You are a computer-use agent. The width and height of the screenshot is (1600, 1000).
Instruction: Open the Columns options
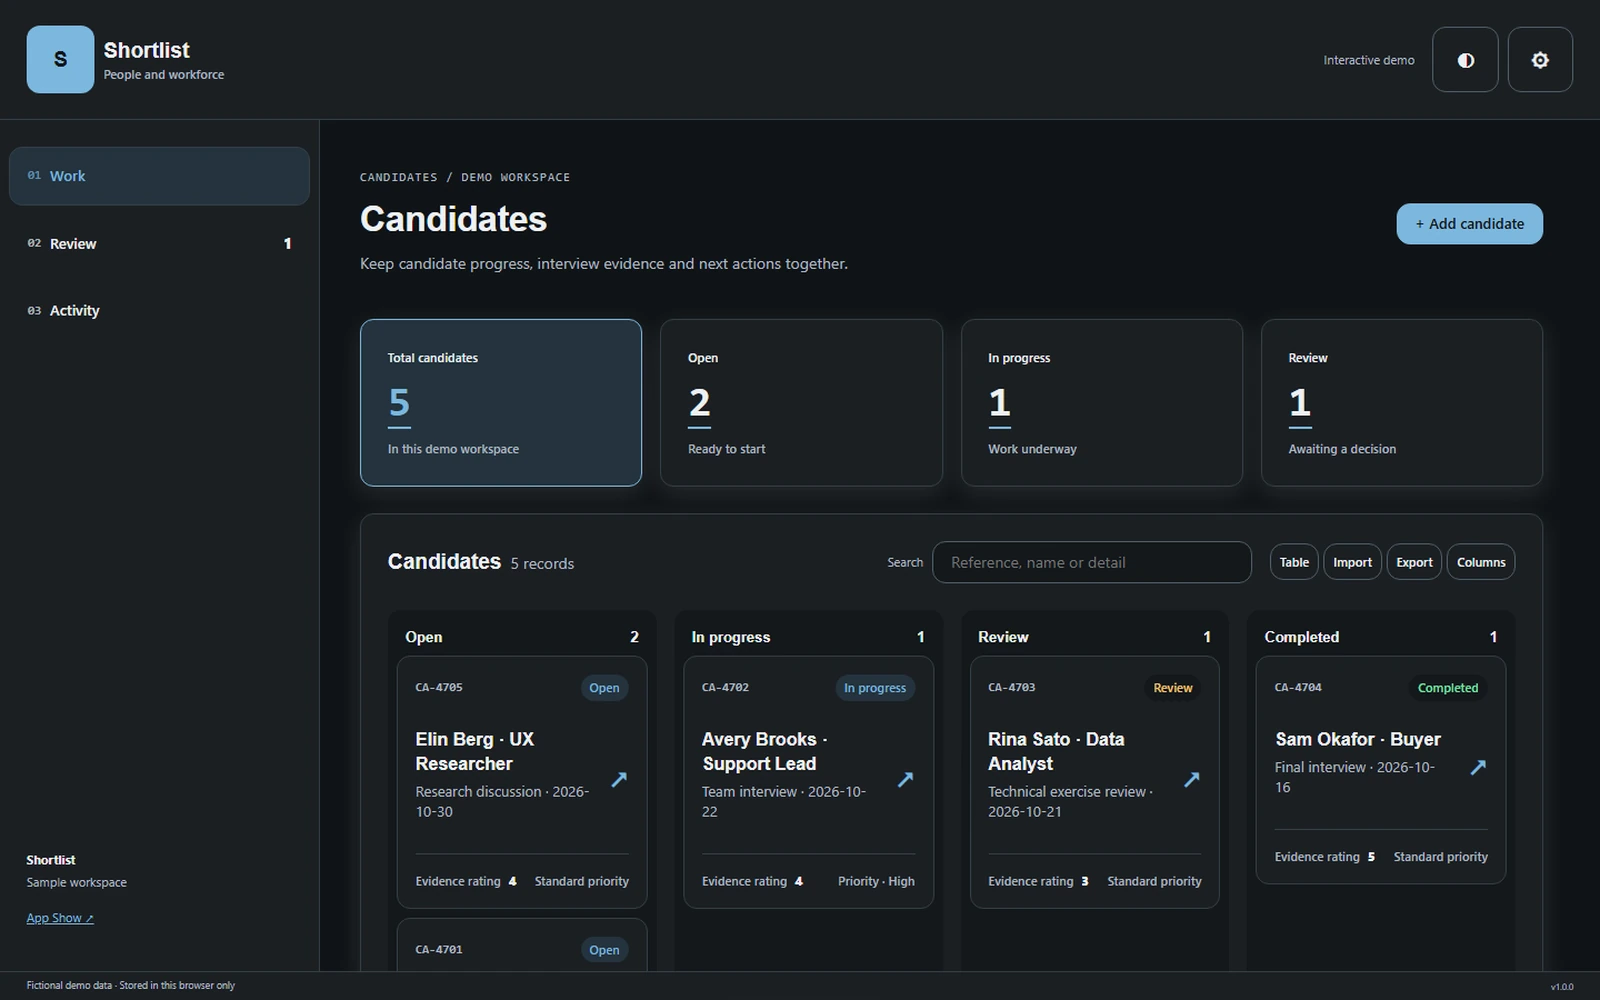click(x=1481, y=562)
